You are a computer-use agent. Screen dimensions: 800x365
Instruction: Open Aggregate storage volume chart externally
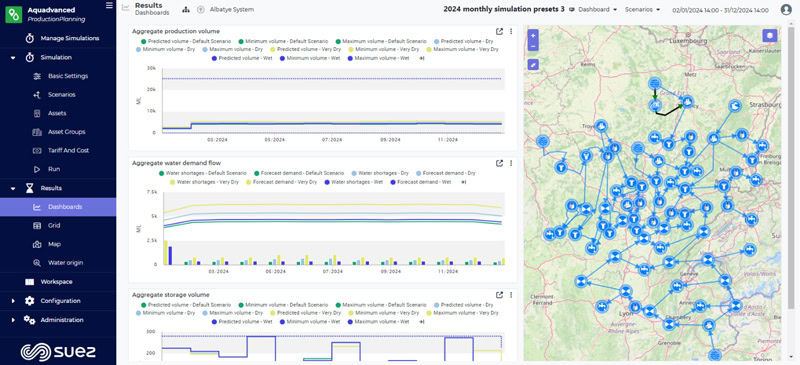pos(499,295)
